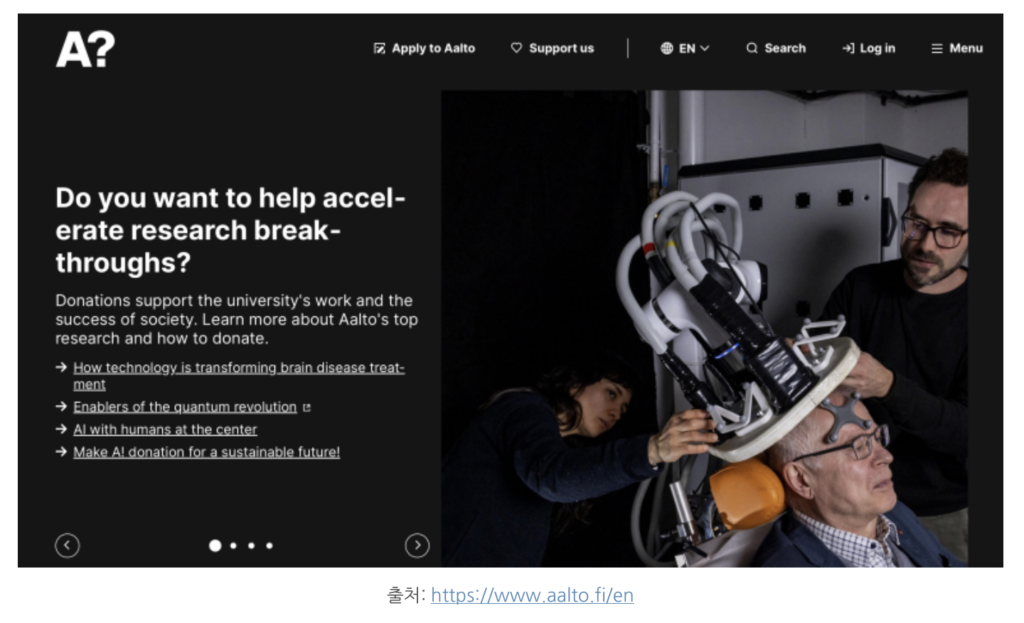The width and height of the screenshot is (1024, 623).
Task: Open the main Menu label
Action: point(966,48)
